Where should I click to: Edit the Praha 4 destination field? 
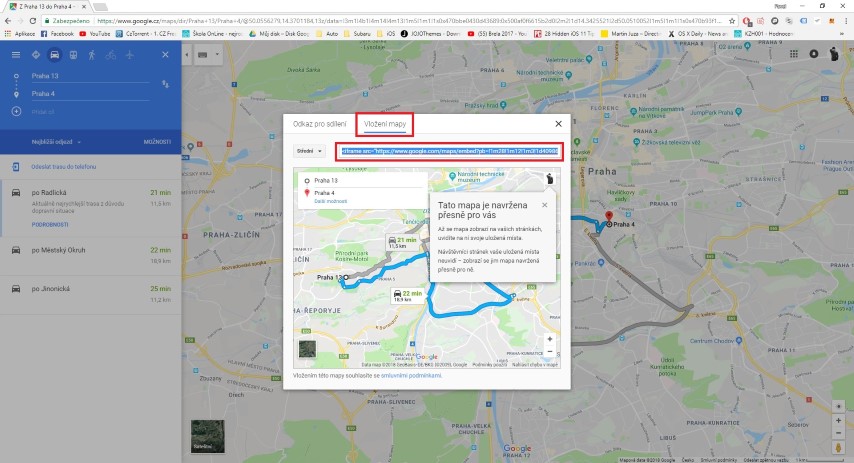tap(90, 94)
